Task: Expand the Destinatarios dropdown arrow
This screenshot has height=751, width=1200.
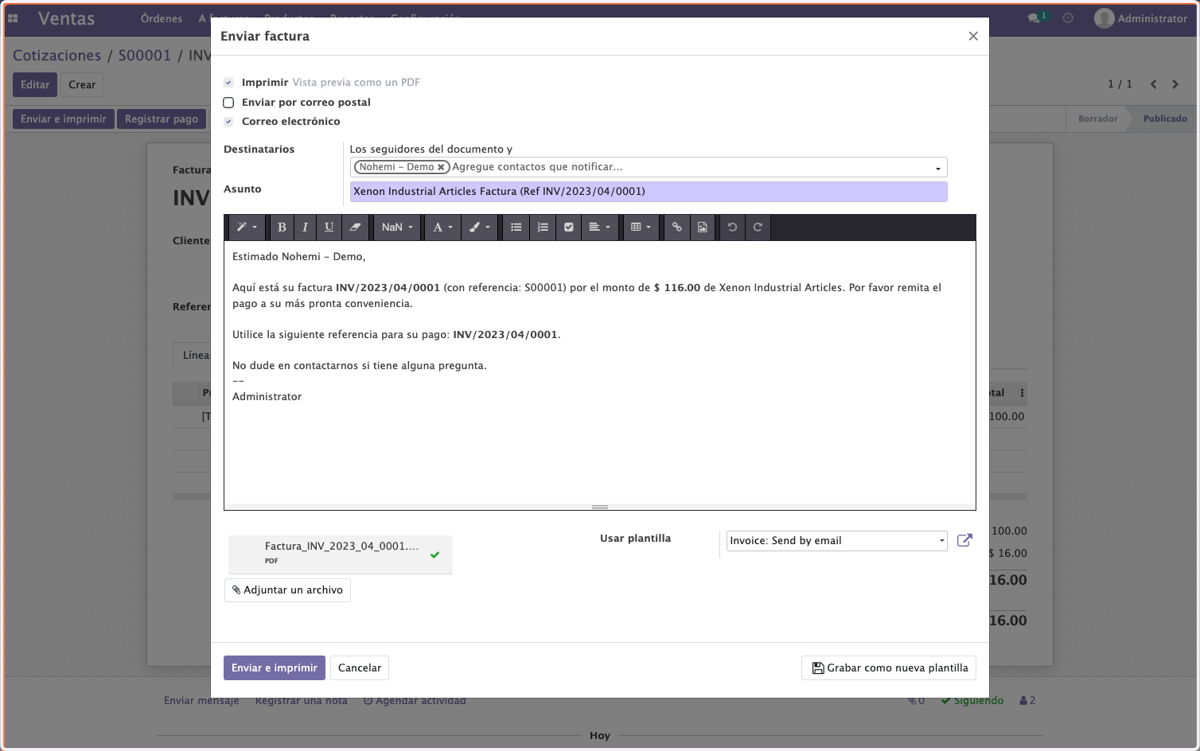Action: (x=938, y=168)
